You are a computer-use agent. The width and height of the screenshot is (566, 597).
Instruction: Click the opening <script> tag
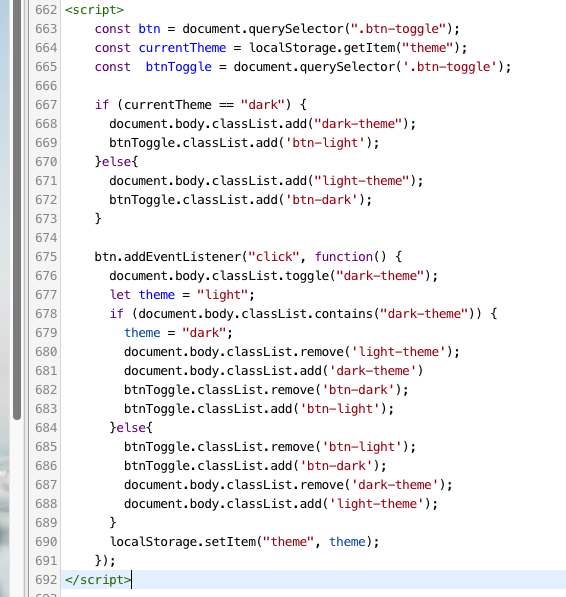tap(94, 10)
